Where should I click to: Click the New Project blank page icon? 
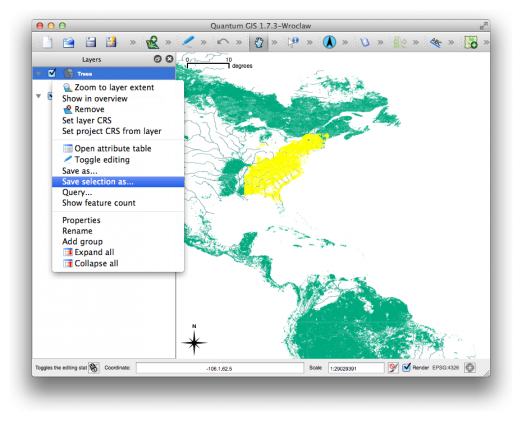(47, 42)
